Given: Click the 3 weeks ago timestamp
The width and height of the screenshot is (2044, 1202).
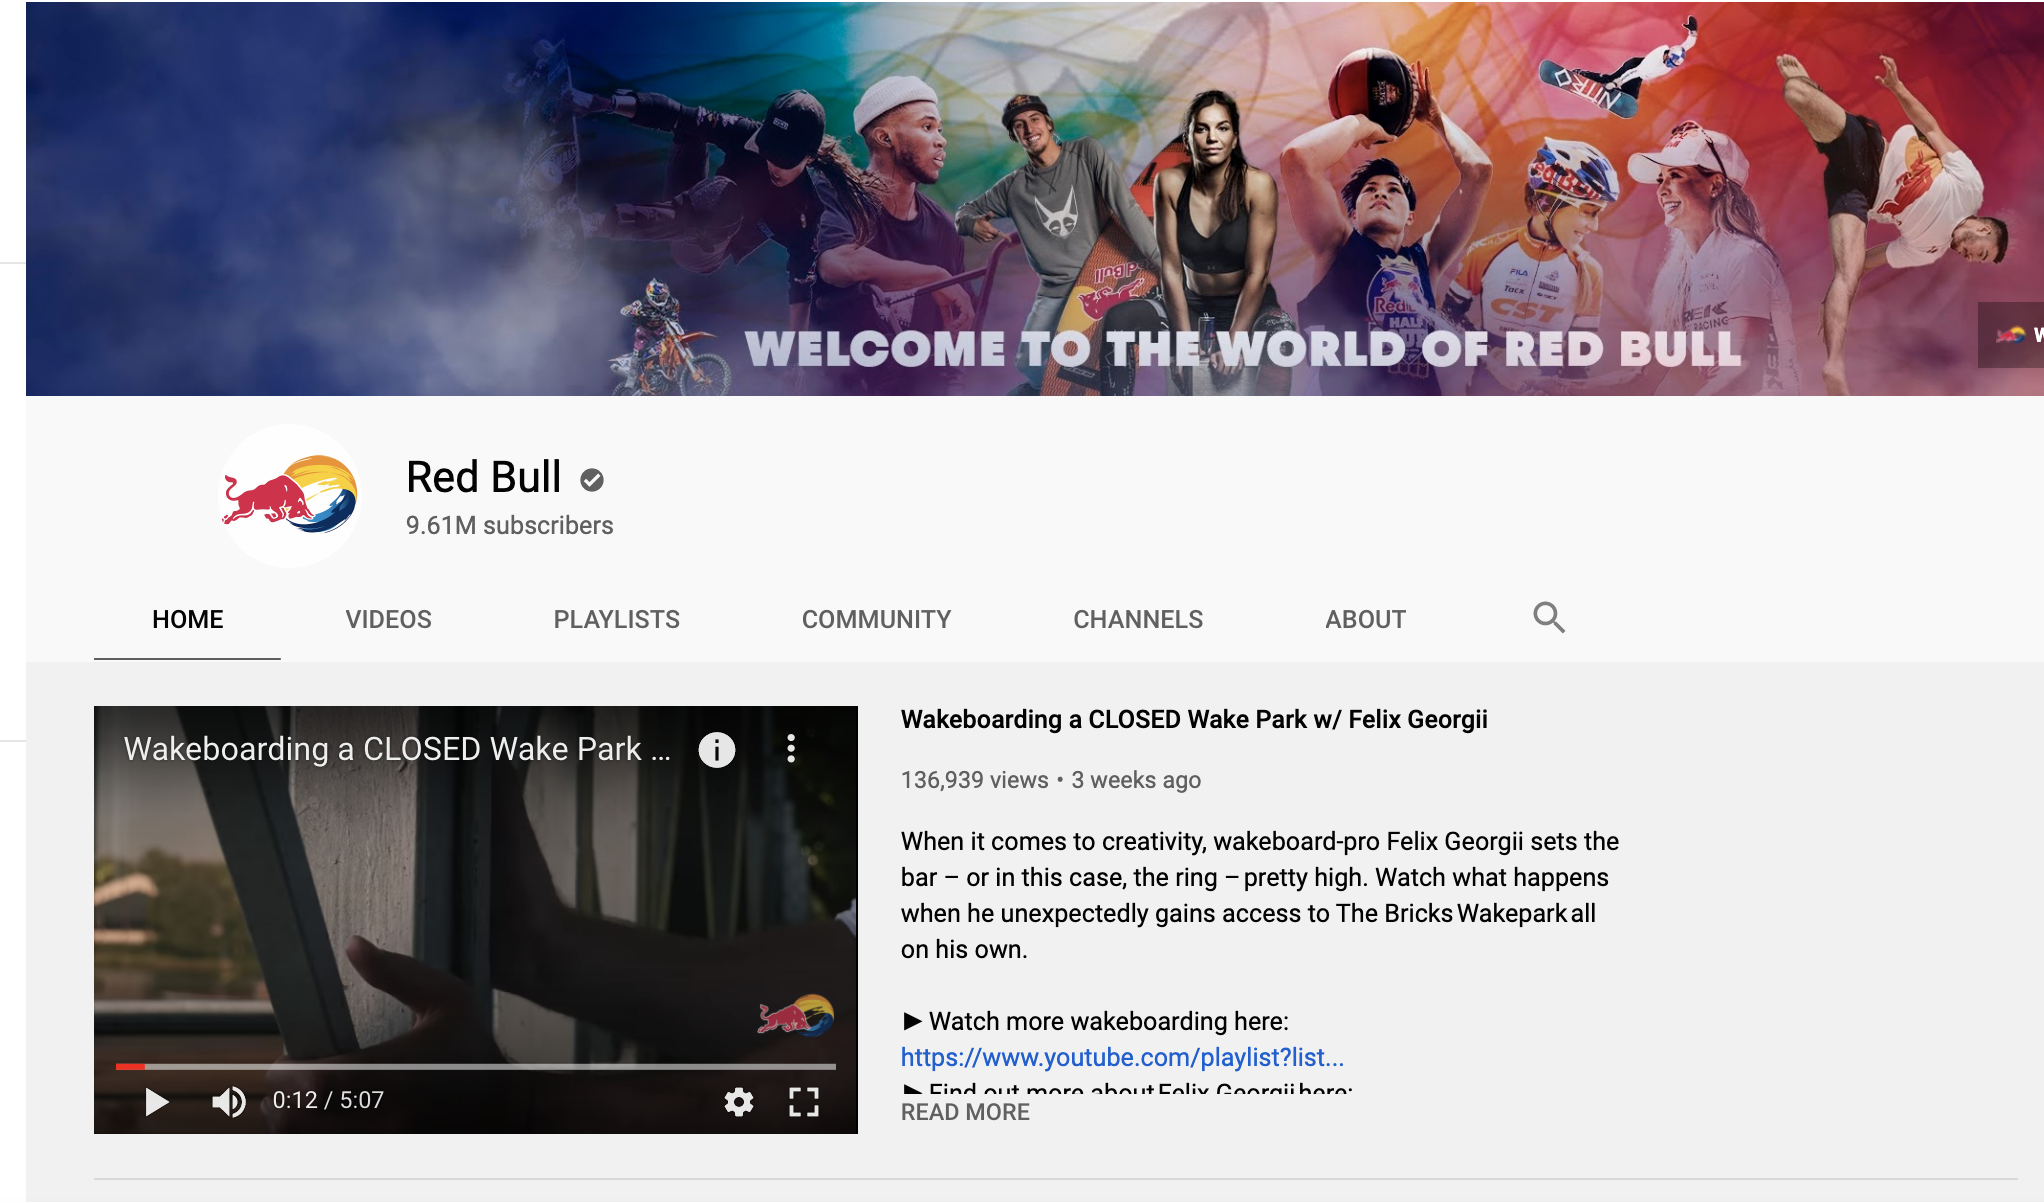Looking at the screenshot, I should point(1136,780).
